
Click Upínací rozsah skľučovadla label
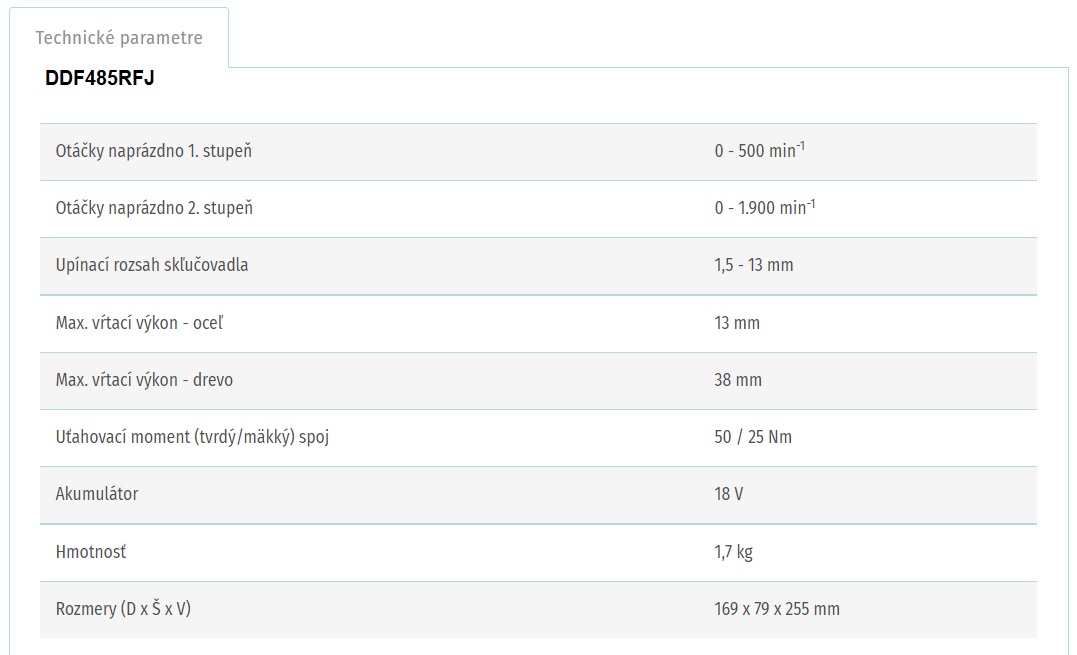pos(152,265)
